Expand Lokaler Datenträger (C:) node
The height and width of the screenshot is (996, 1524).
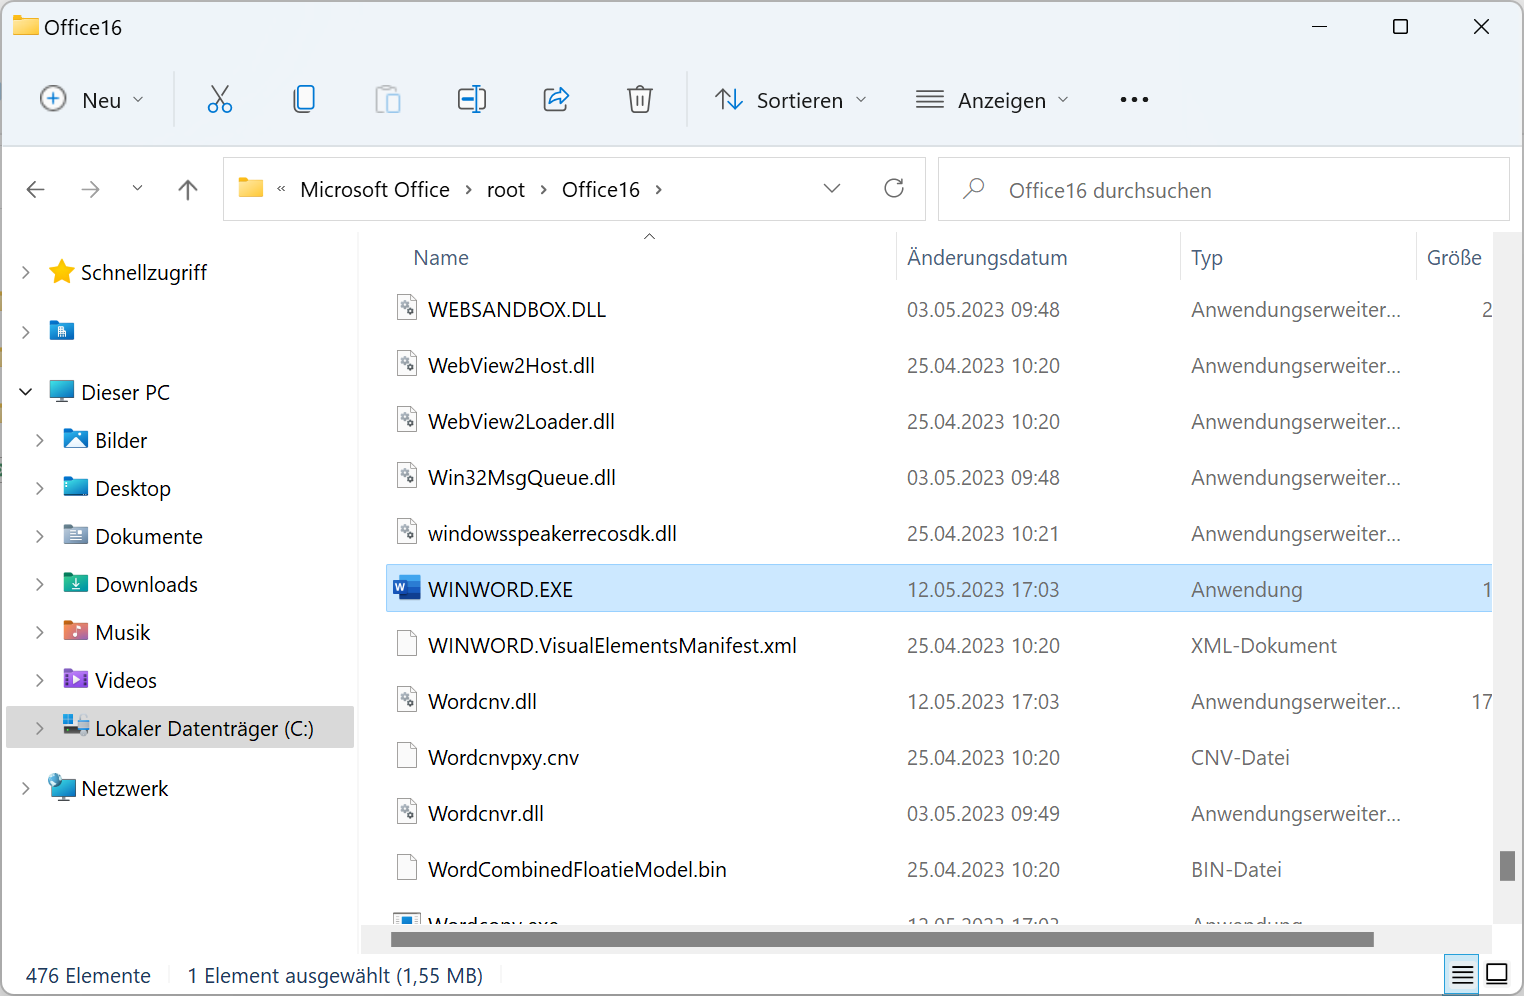[40, 728]
